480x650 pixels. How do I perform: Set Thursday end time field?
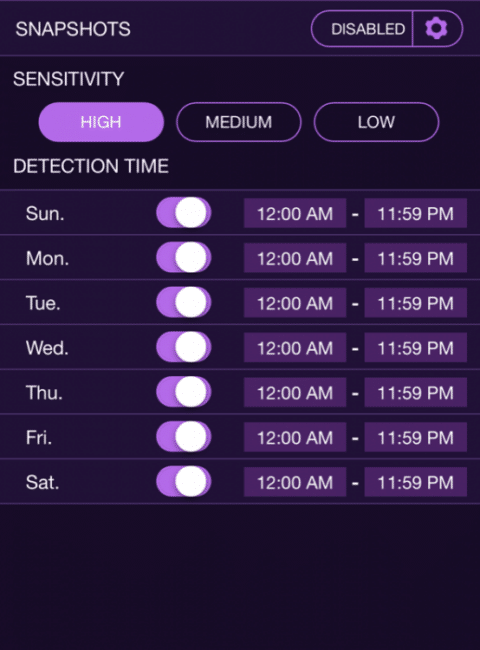(416, 392)
